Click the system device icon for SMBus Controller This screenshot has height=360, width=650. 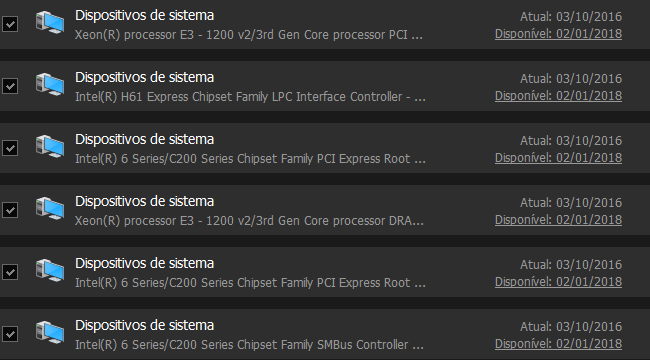point(50,332)
